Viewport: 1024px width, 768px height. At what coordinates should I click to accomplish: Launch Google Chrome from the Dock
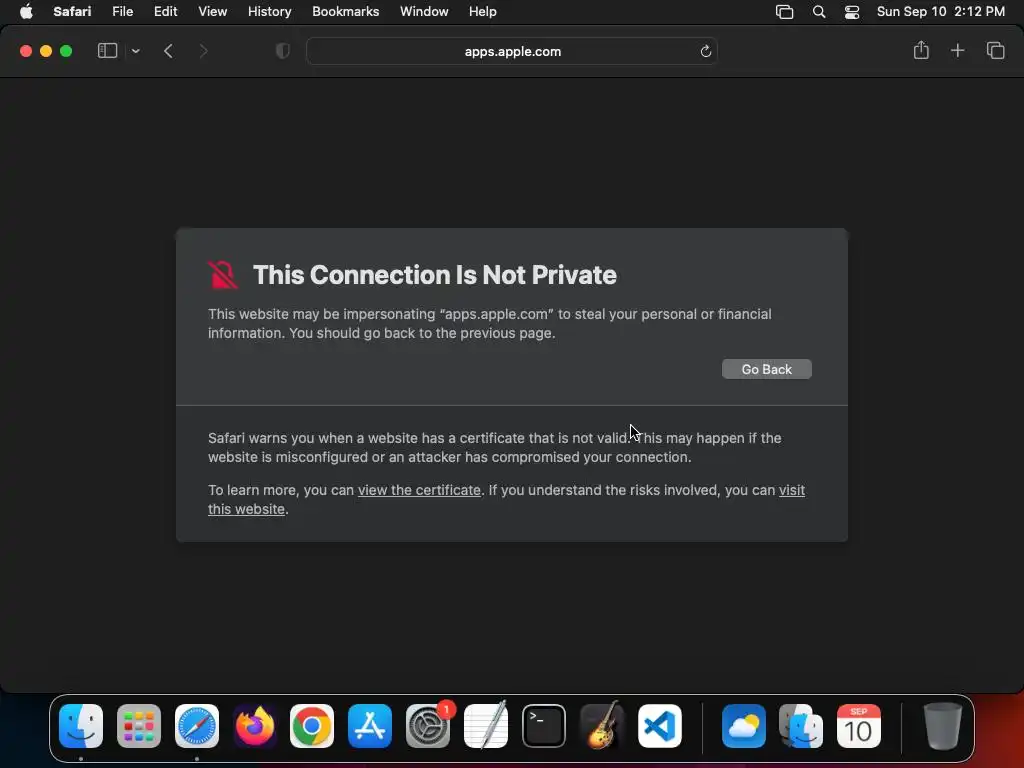point(312,726)
